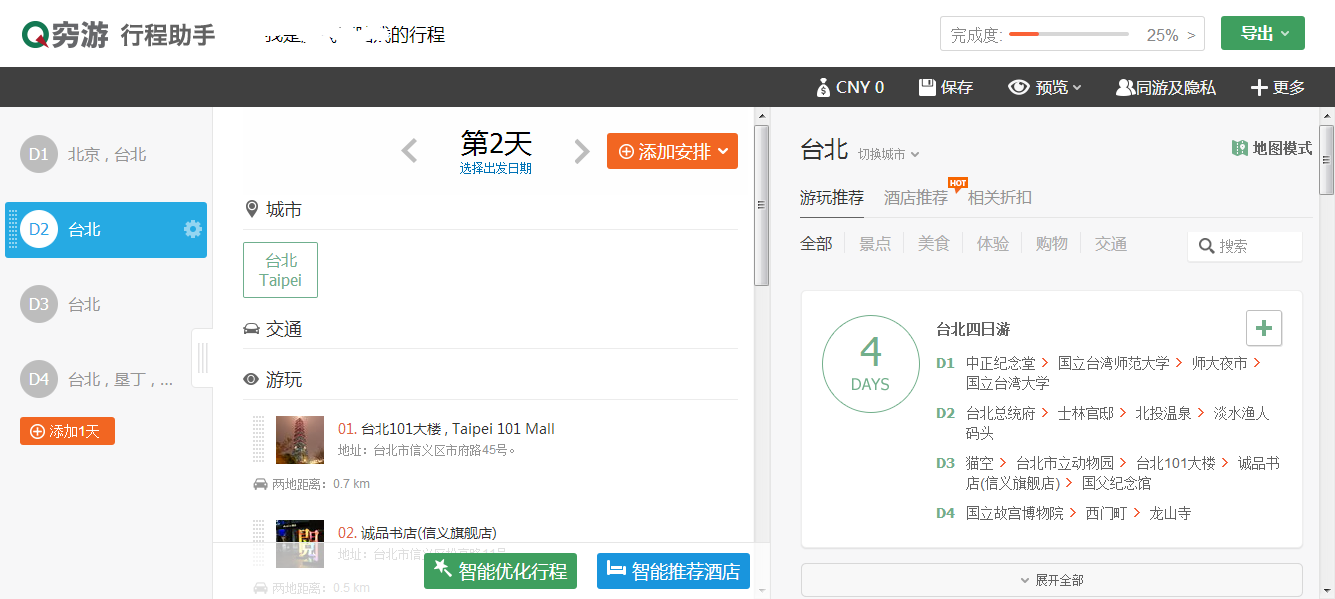This screenshot has height=599, width=1335.
Task: Click the center itinerary panel scrollbar
Action: [762, 207]
